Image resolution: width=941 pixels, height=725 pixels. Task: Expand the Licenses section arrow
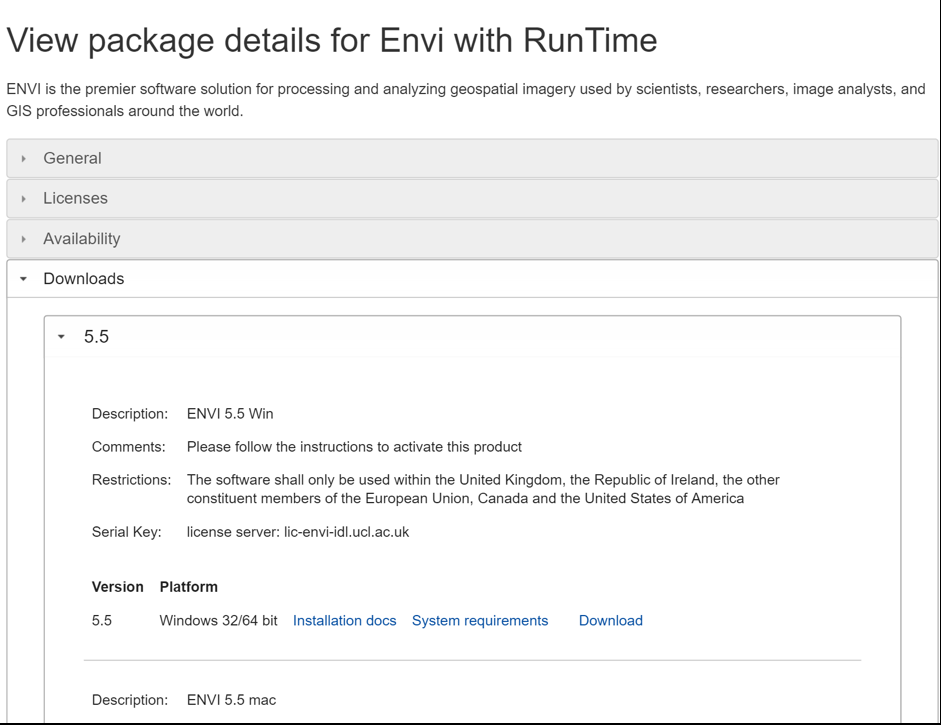[23, 199]
